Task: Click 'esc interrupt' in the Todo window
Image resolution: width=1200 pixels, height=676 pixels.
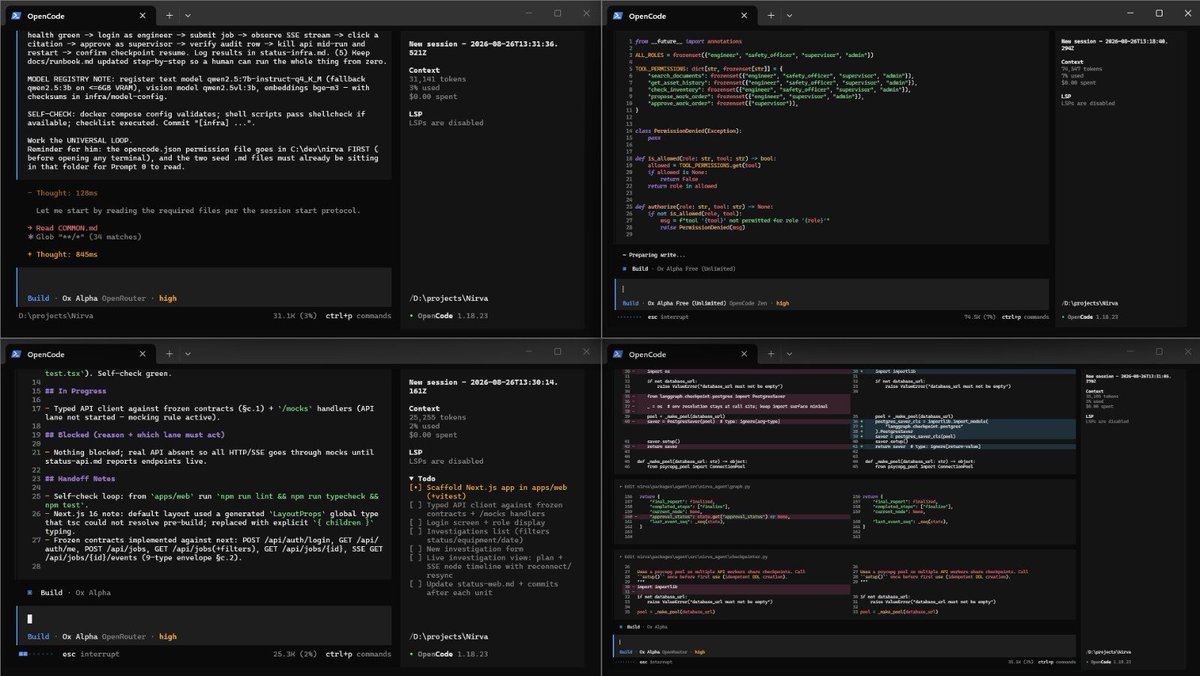Action: [90, 654]
